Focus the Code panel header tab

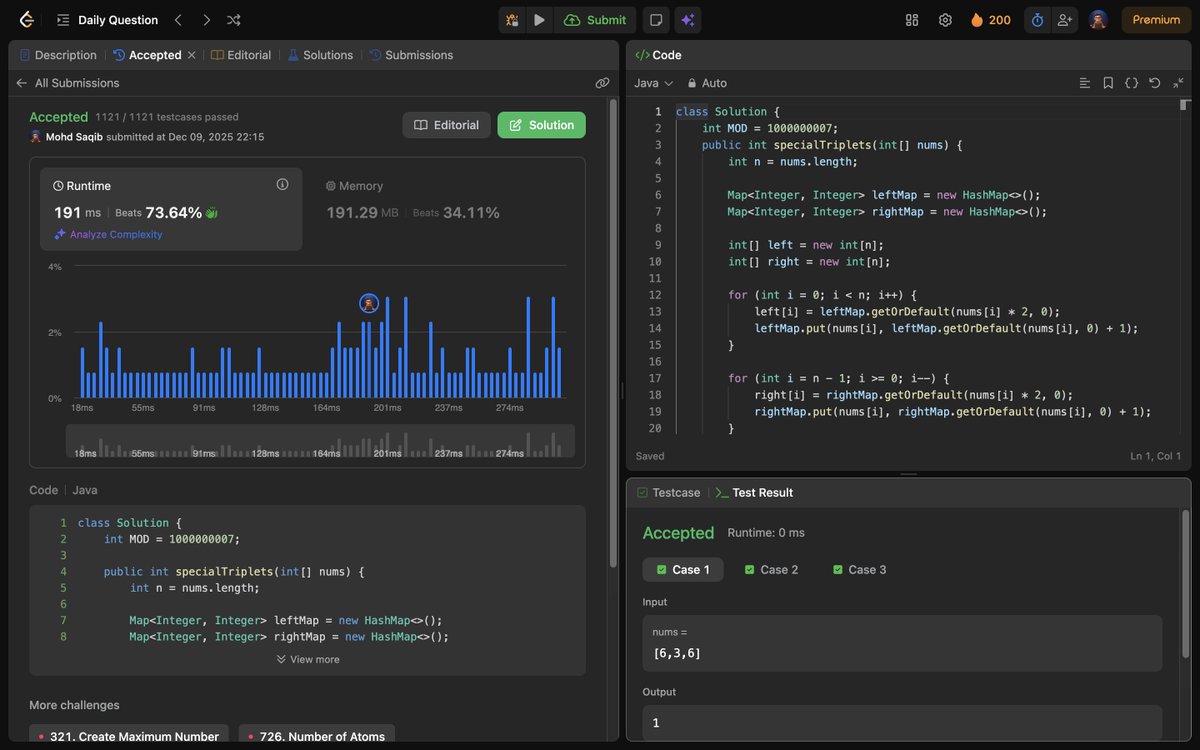tap(658, 55)
